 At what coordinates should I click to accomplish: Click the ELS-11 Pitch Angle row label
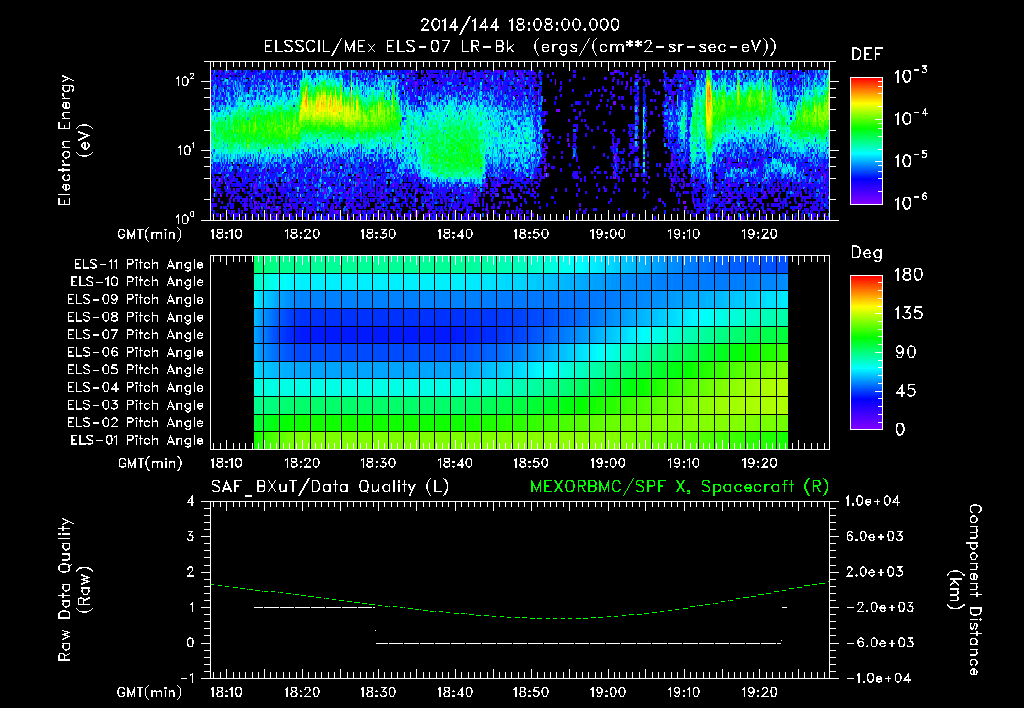click(x=138, y=265)
